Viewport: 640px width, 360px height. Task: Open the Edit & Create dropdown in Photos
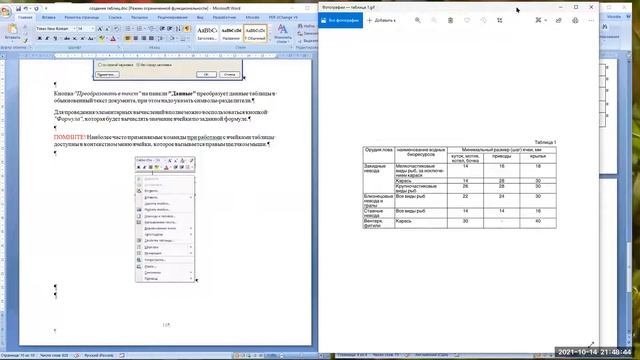pyautogui.click(x=541, y=20)
